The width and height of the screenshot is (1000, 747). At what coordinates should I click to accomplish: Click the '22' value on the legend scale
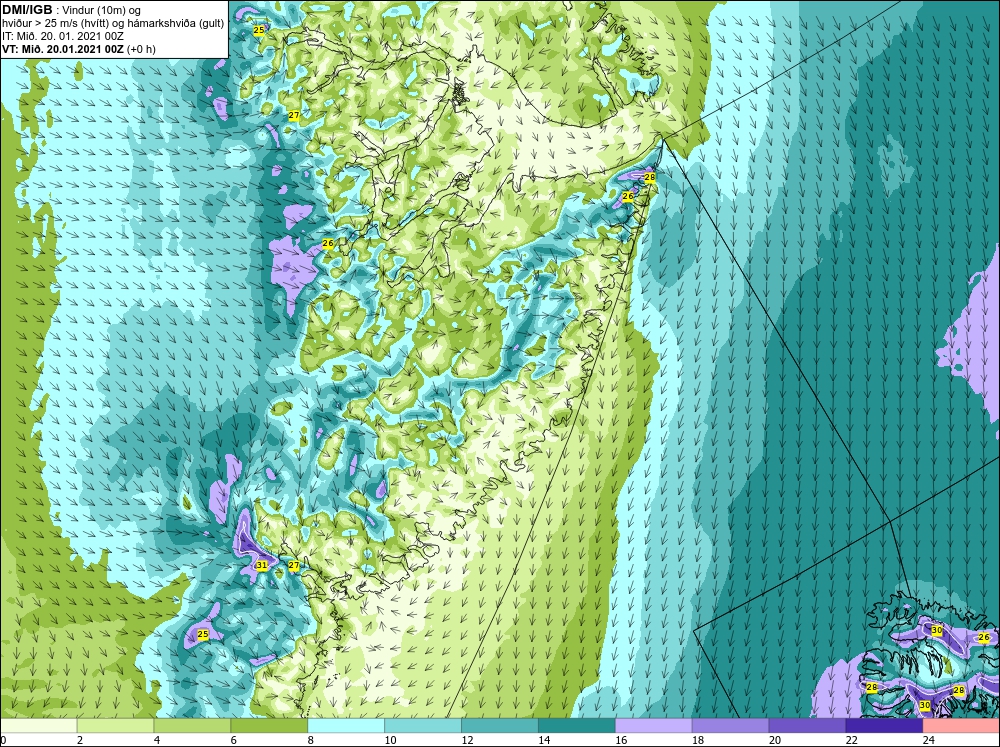coord(851,740)
